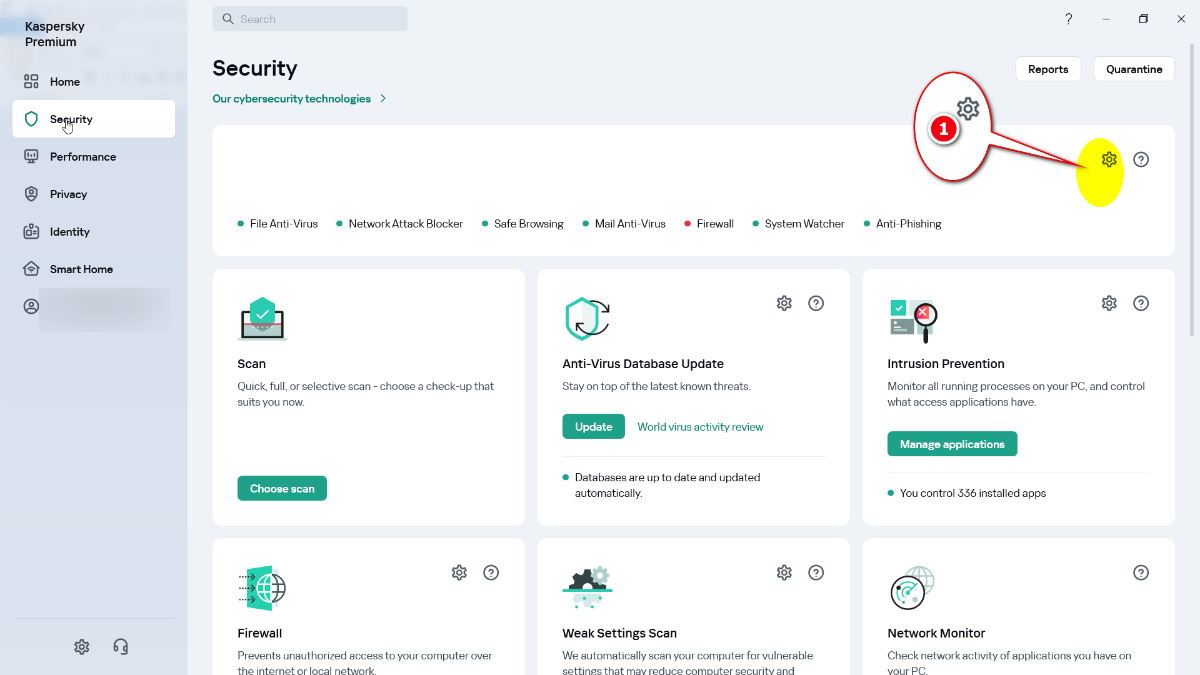1200x675 pixels.
Task: Click the Intrusion Prevention magnifier icon
Action: click(912, 320)
